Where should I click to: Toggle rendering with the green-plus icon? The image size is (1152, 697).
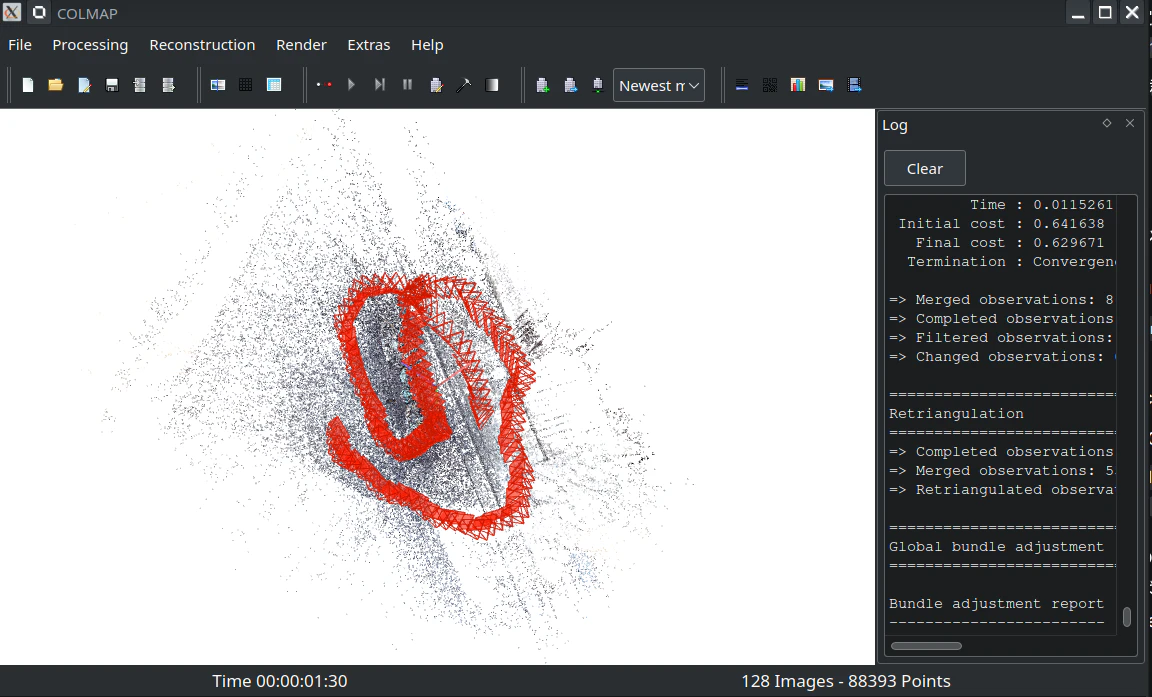pos(542,85)
